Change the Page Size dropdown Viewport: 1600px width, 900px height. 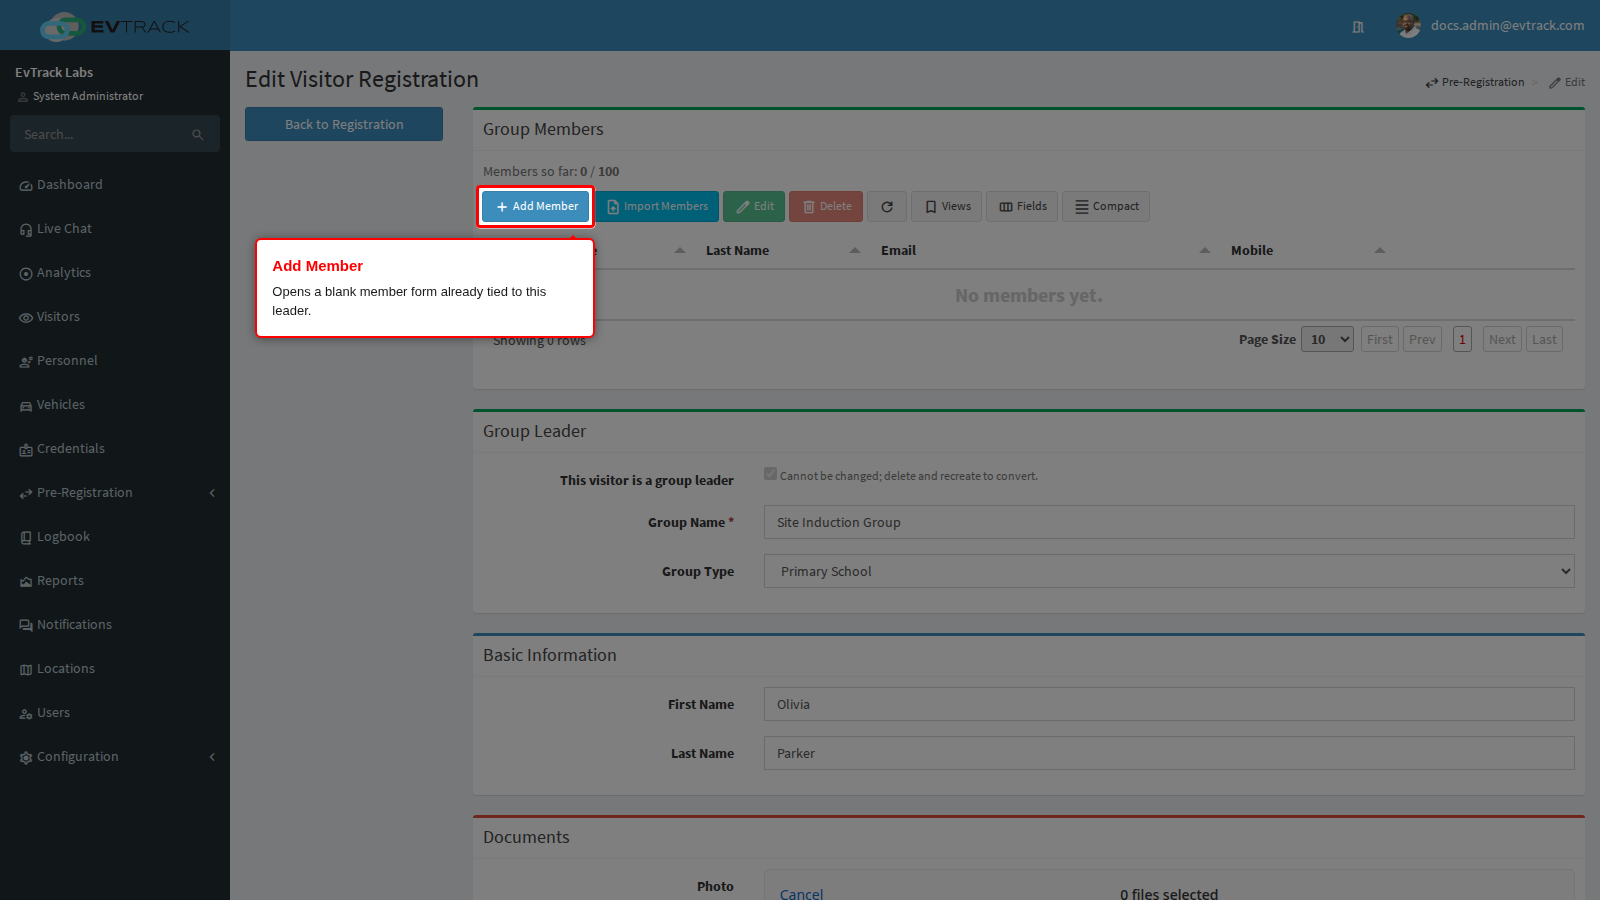[x=1327, y=339]
